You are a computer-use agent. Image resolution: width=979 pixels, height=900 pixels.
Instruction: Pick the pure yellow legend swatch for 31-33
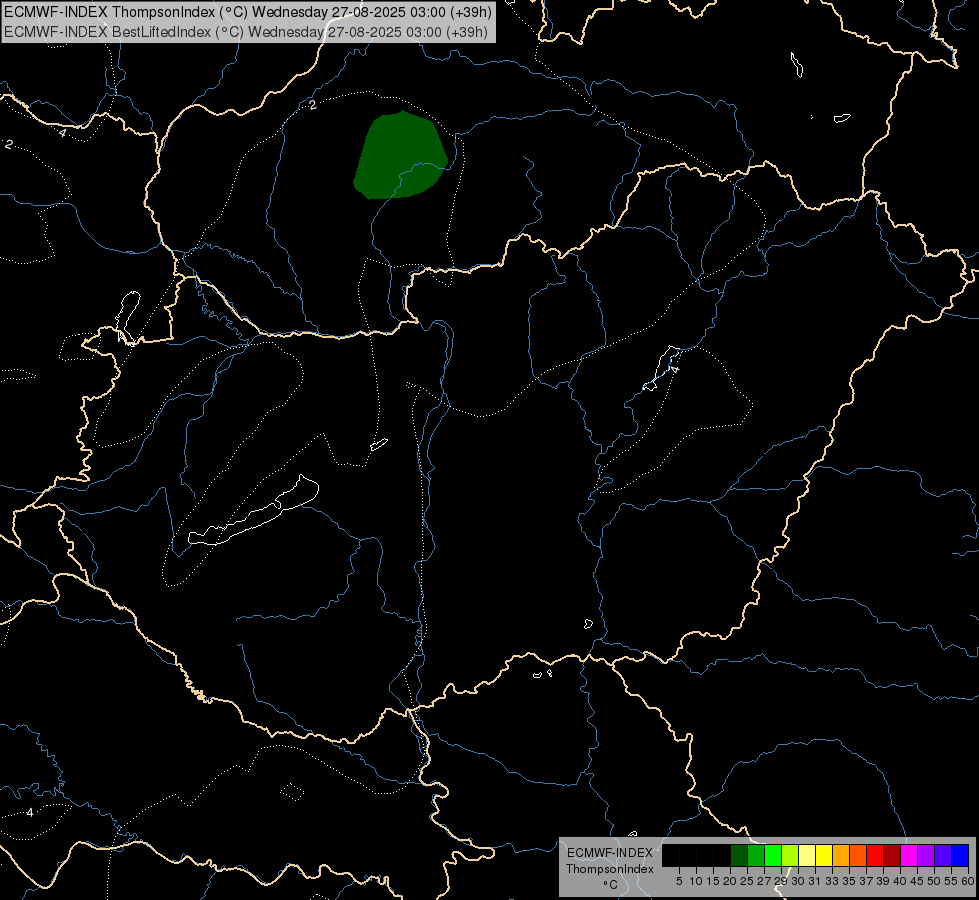pos(824,855)
